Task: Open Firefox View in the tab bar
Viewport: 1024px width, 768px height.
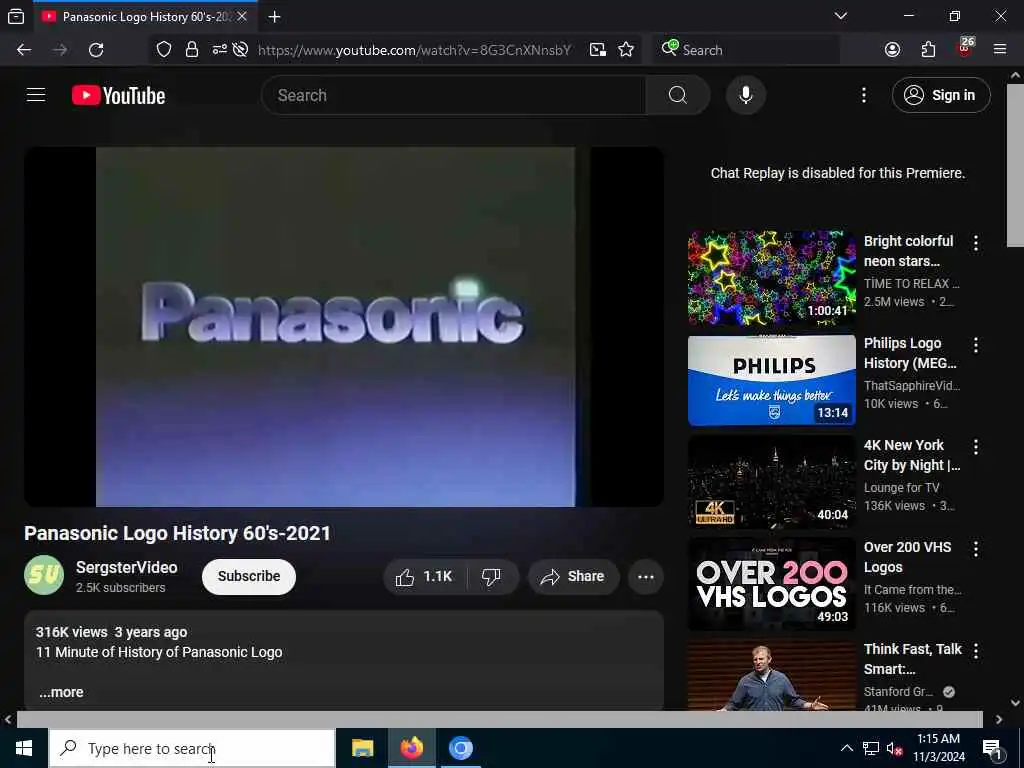Action: click(x=16, y=16)
